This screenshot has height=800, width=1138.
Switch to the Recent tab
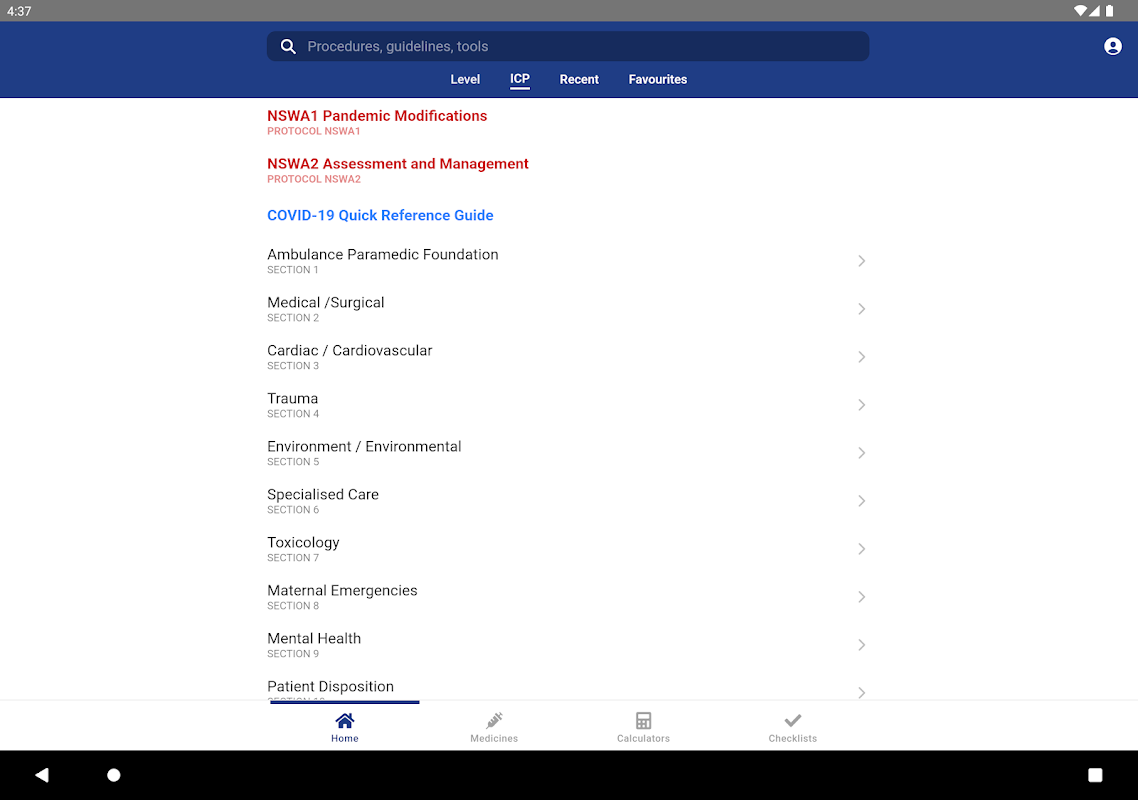579,79
